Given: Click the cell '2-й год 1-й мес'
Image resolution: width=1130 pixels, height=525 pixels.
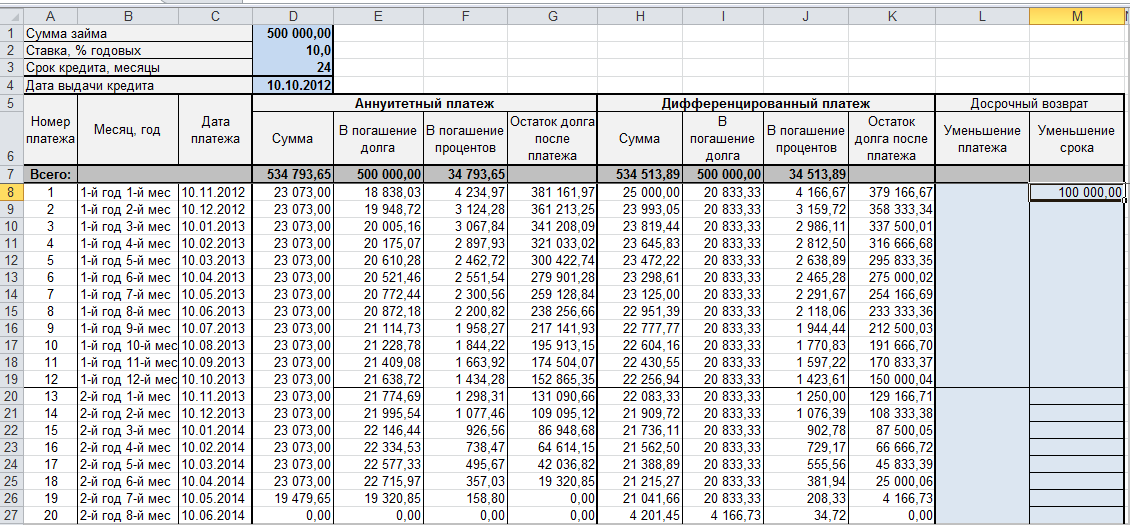Looking at the screenshot, I should point(128,396).
